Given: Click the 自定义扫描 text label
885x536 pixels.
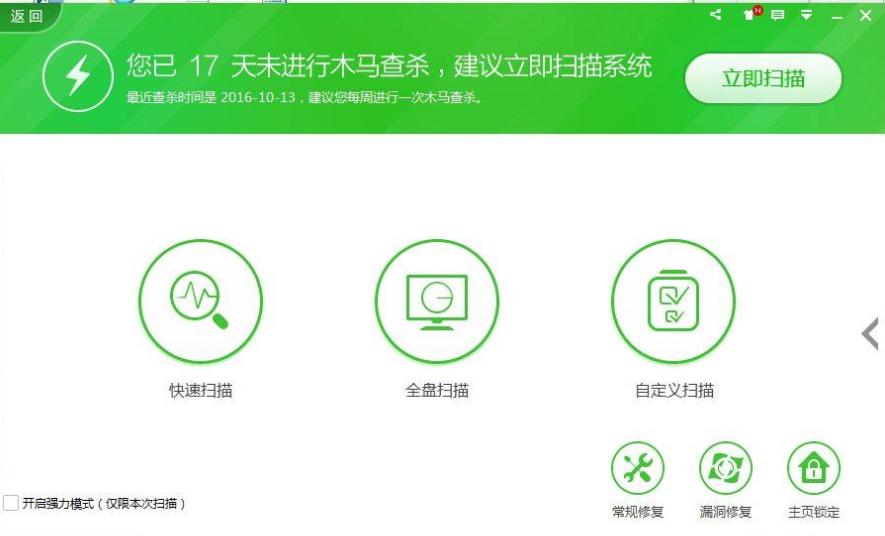Looking at the screenshot, I should point(674,391).
